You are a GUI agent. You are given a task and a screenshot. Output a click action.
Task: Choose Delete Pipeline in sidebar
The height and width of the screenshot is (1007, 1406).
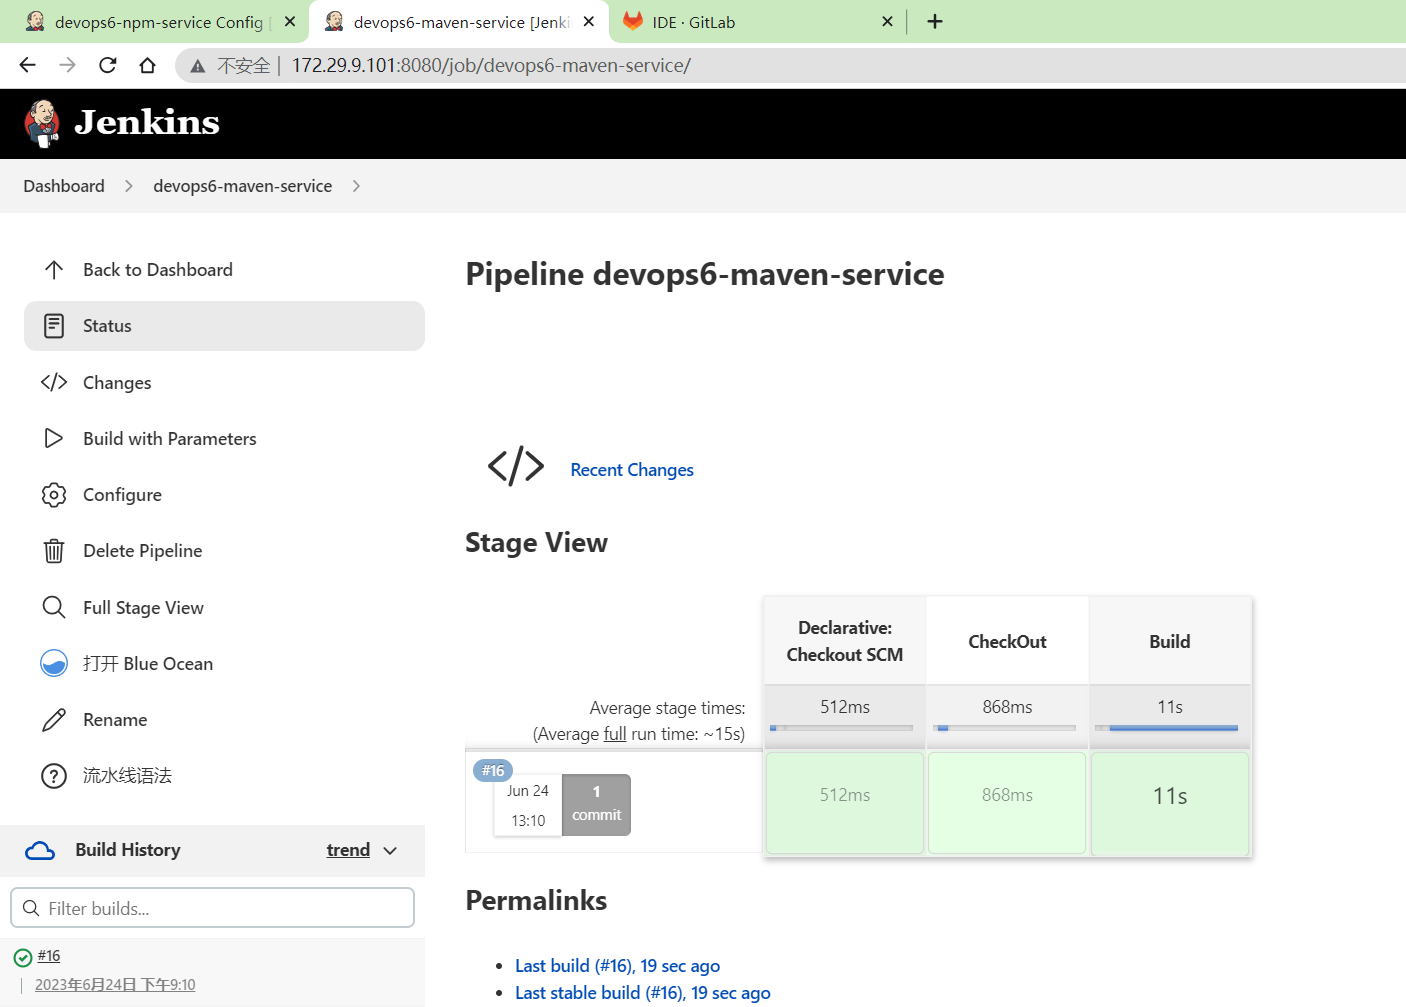[x=224, y=551]
